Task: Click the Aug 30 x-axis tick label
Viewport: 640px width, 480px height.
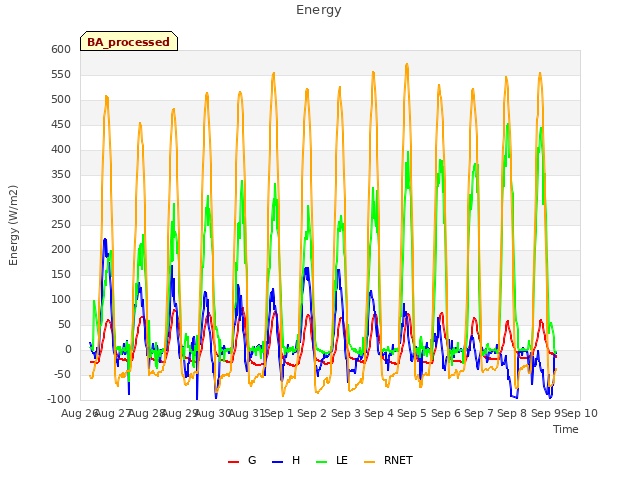Action: [x=213, y=413]
